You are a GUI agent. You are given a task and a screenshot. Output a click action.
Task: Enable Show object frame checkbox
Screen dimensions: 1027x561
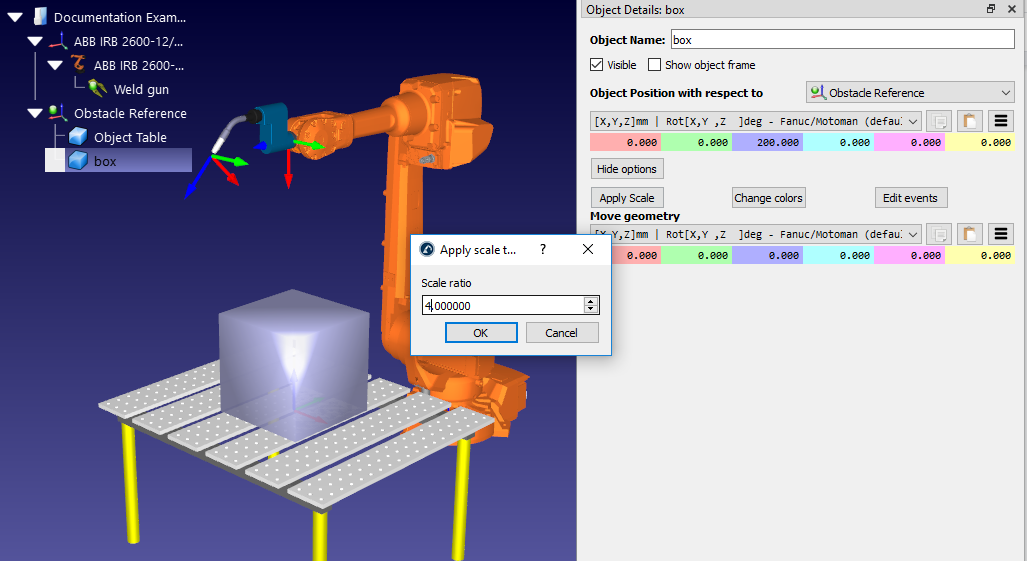tap(655, 65)
